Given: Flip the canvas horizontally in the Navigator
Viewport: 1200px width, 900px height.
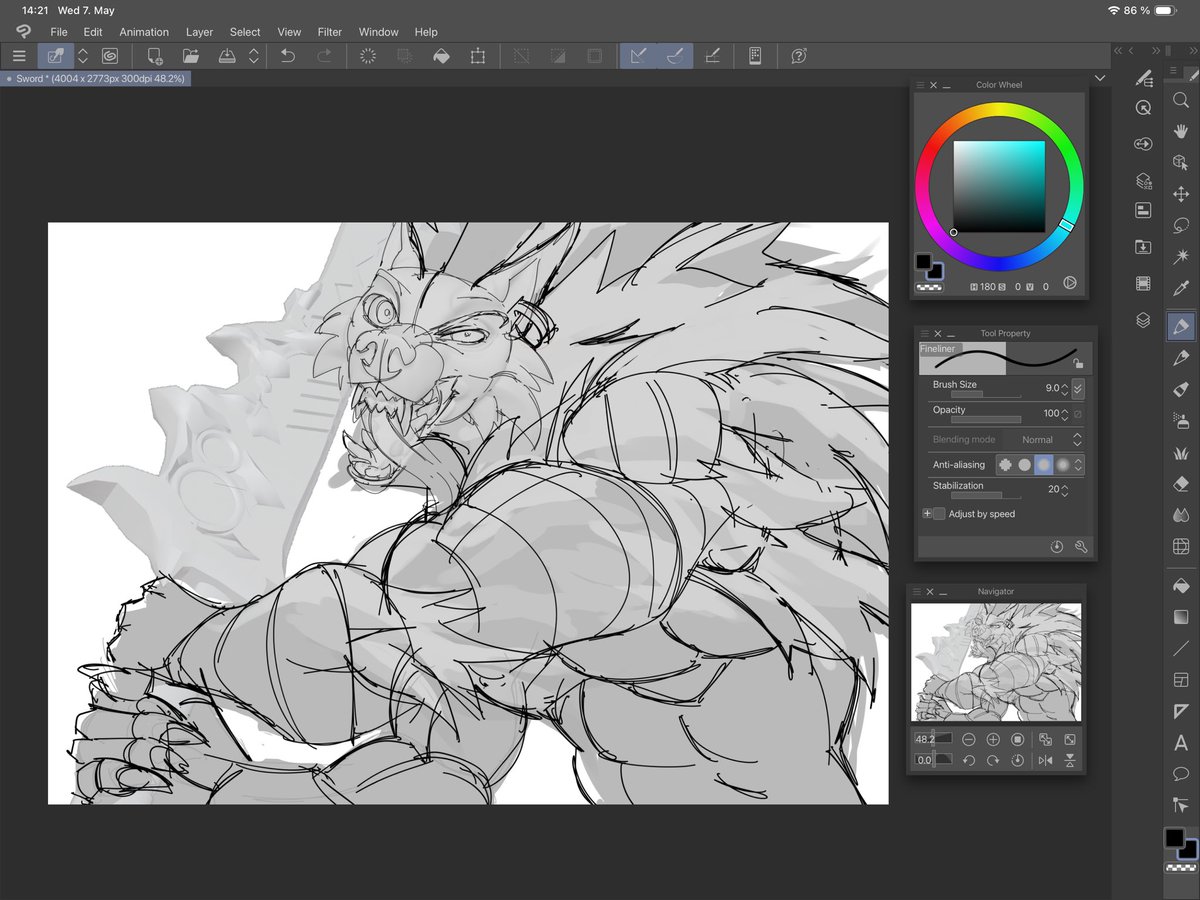Looking at the screenshot, I should pos(1046,760).
